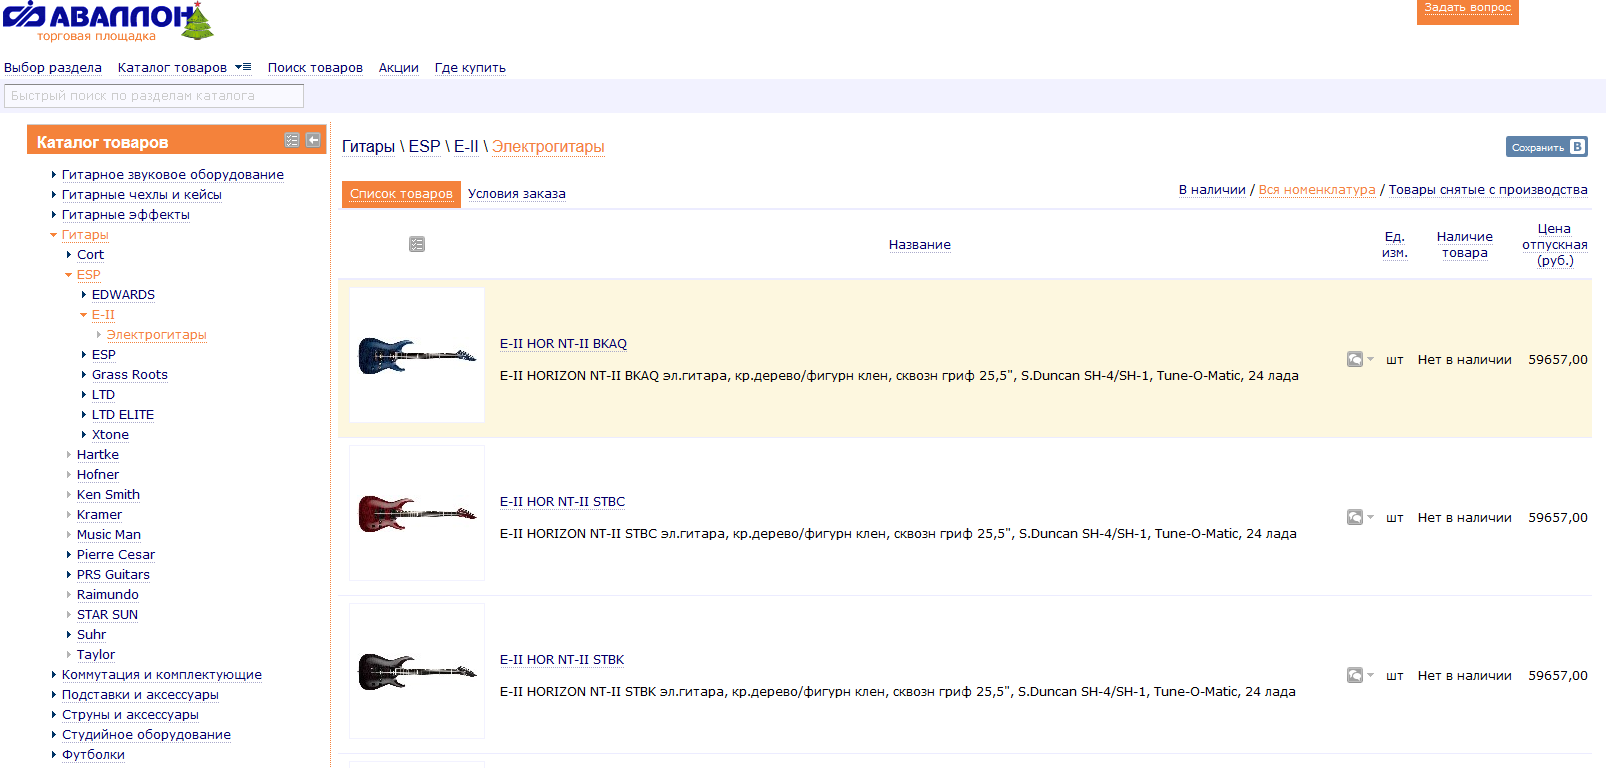The height and width of the screenshot is (768, 1606).
Task: Select the Список товаров tab
Action: tap(401, 194)
